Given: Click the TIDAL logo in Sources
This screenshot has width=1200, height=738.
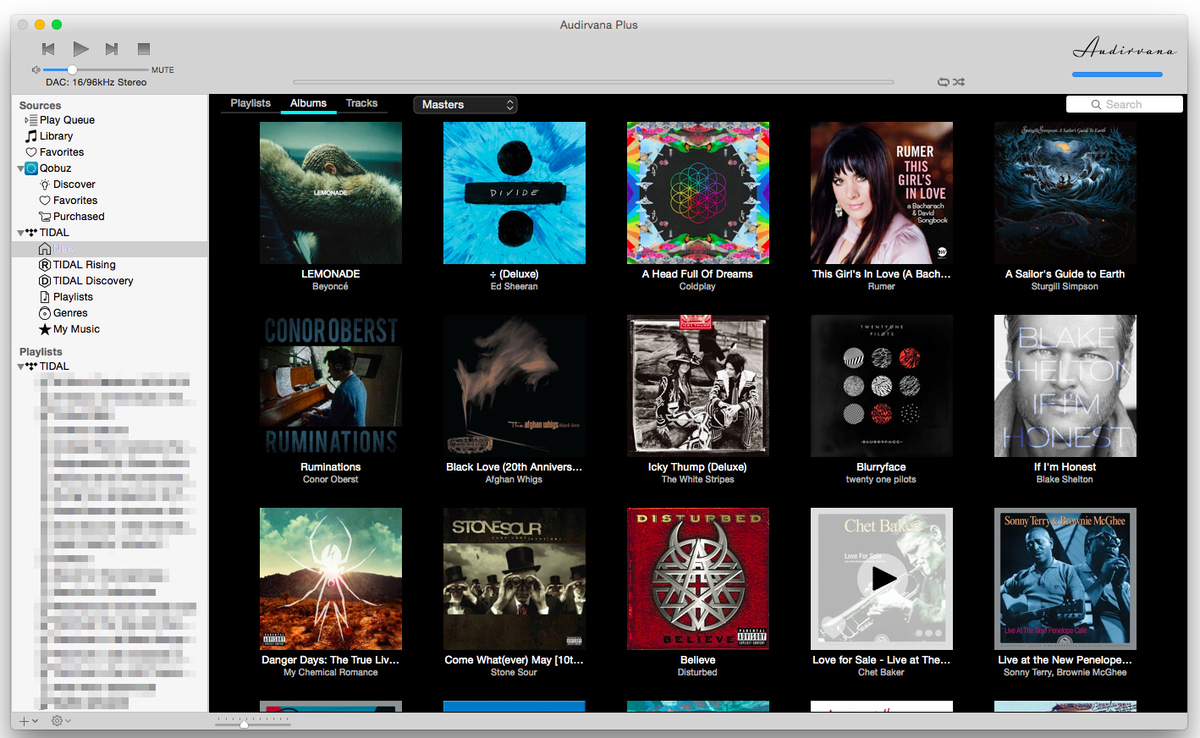Looking at the screenshot, I should [31, 232].
